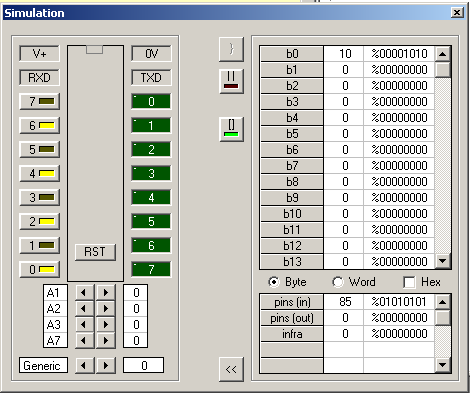470x393 pixels.
Task: Decrease the A7 analogue value with left arrow
Action: click(85, 340)
